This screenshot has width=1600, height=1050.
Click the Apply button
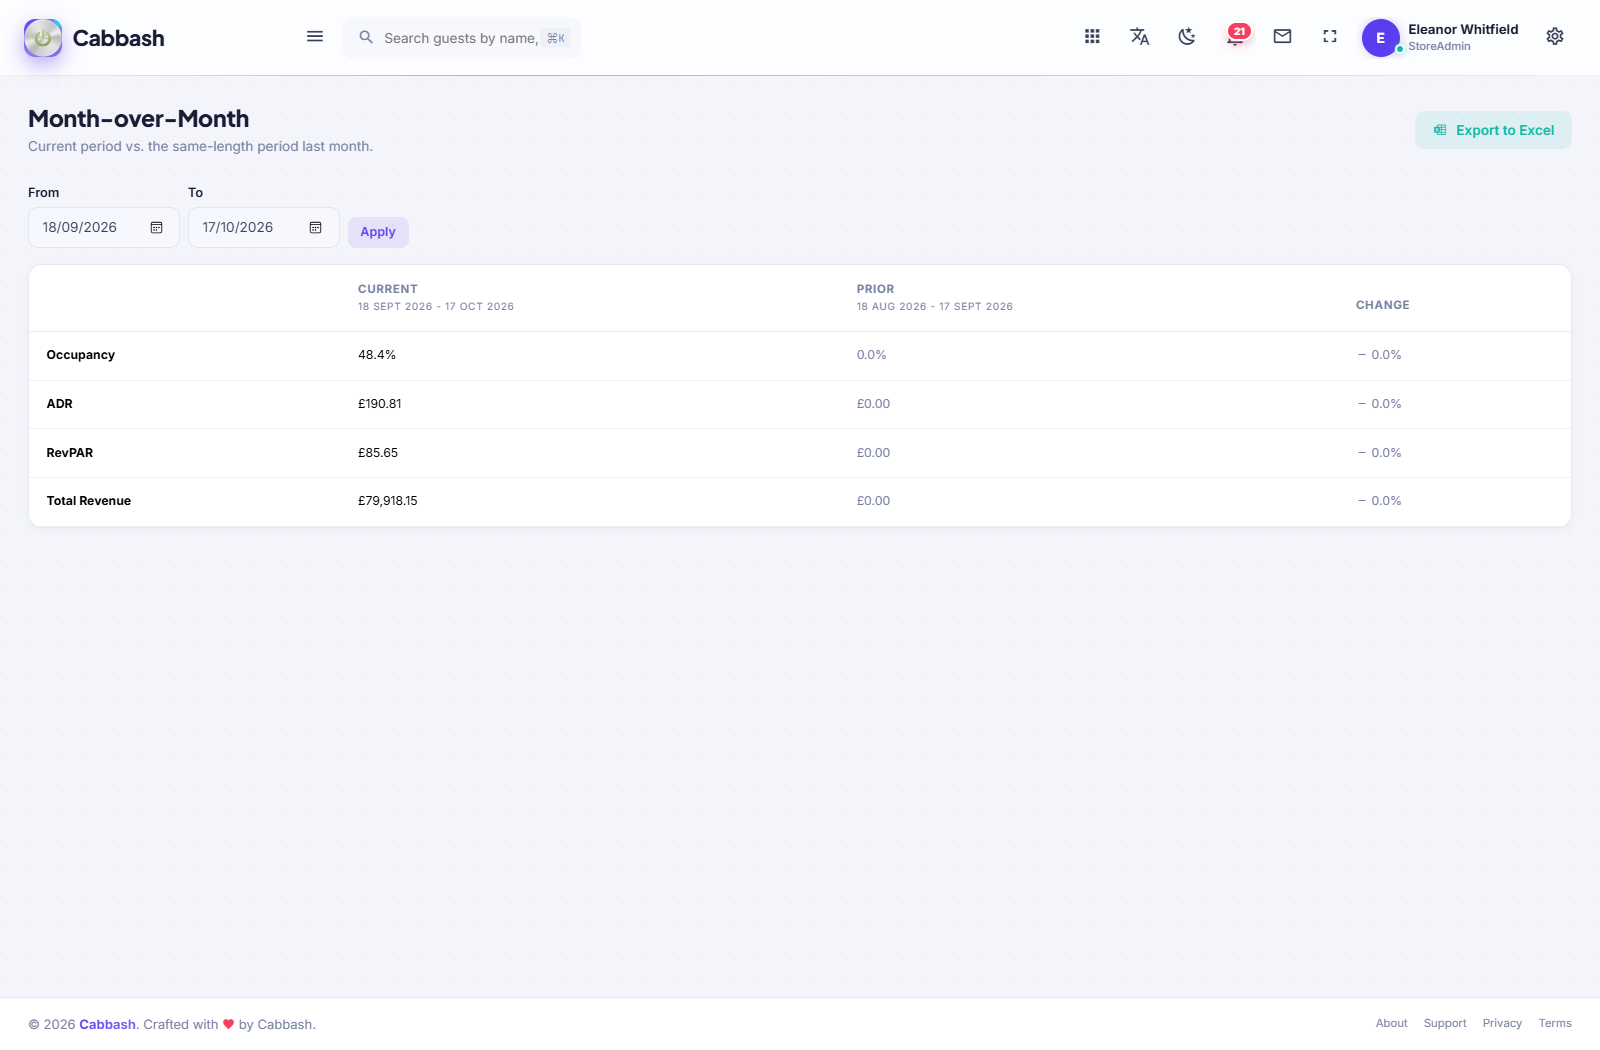tap(378, 232)
